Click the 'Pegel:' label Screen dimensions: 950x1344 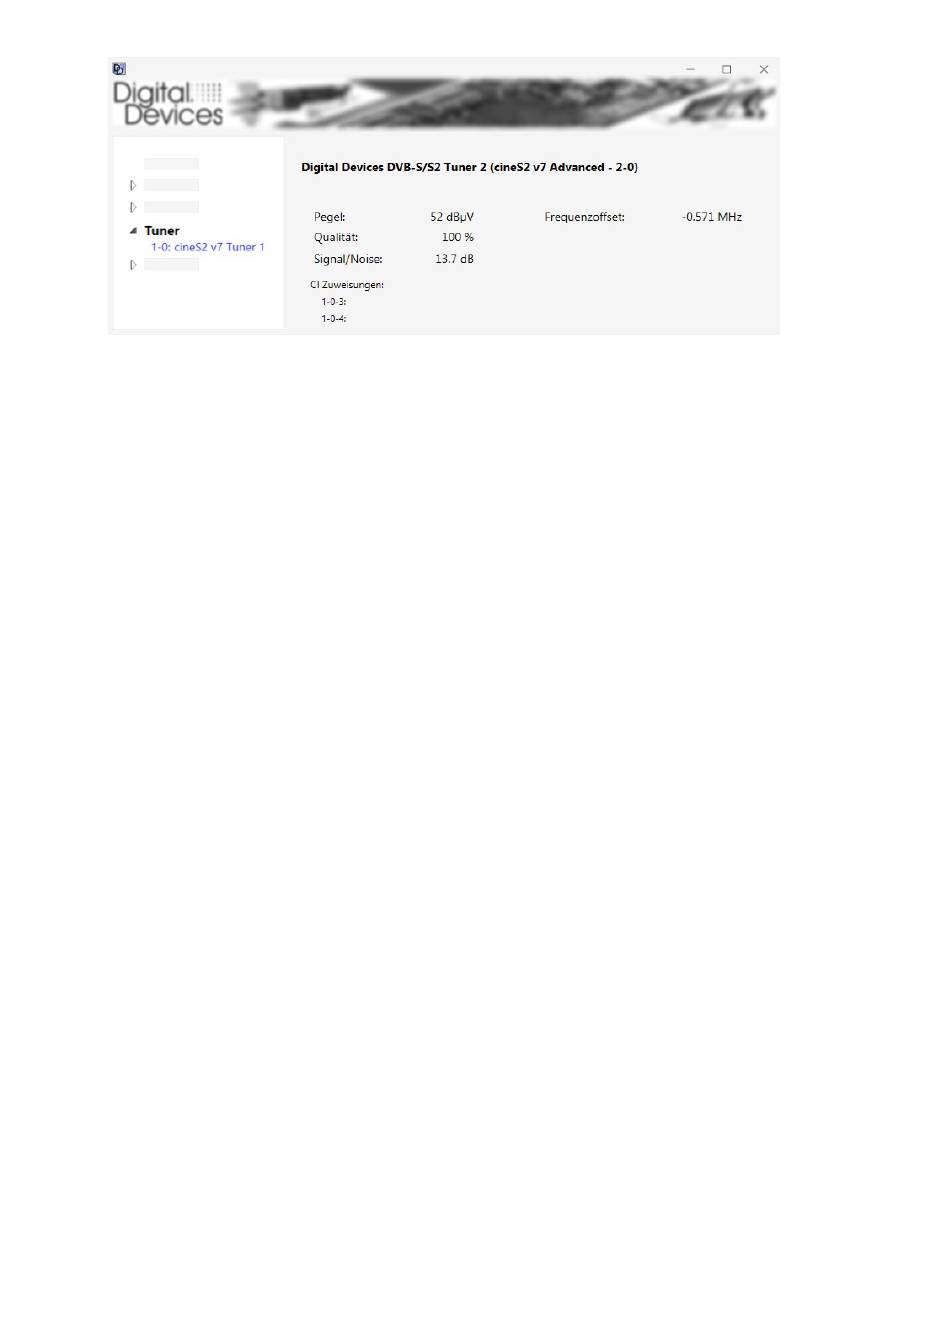[x=330, y=217]
